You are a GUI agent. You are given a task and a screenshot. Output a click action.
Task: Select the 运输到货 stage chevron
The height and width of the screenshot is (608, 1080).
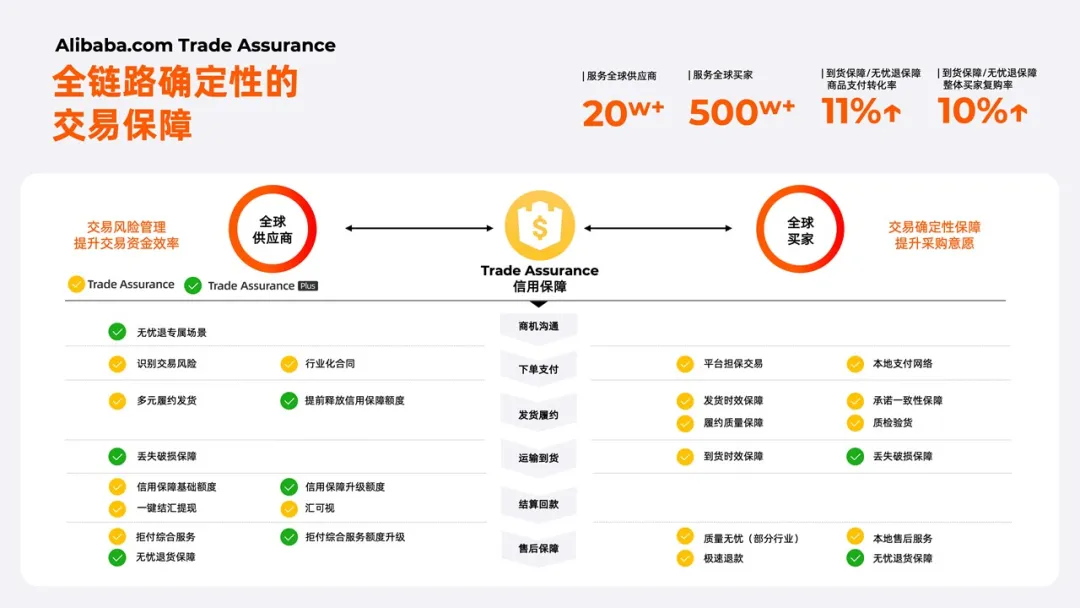tap(539, 458)
